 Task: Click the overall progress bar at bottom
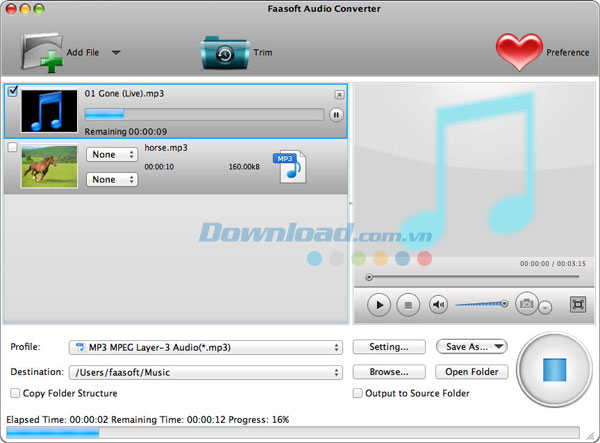click(293, 433)
